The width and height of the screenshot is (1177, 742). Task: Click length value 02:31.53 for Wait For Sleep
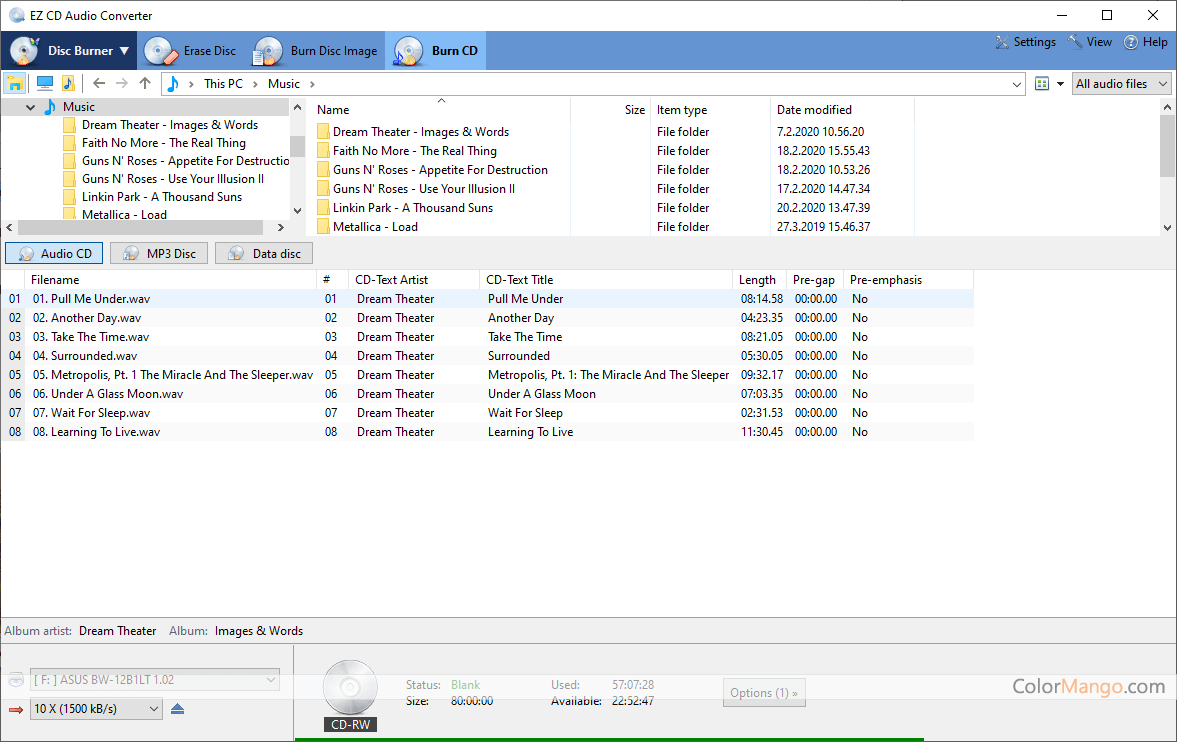coord(762,413)
